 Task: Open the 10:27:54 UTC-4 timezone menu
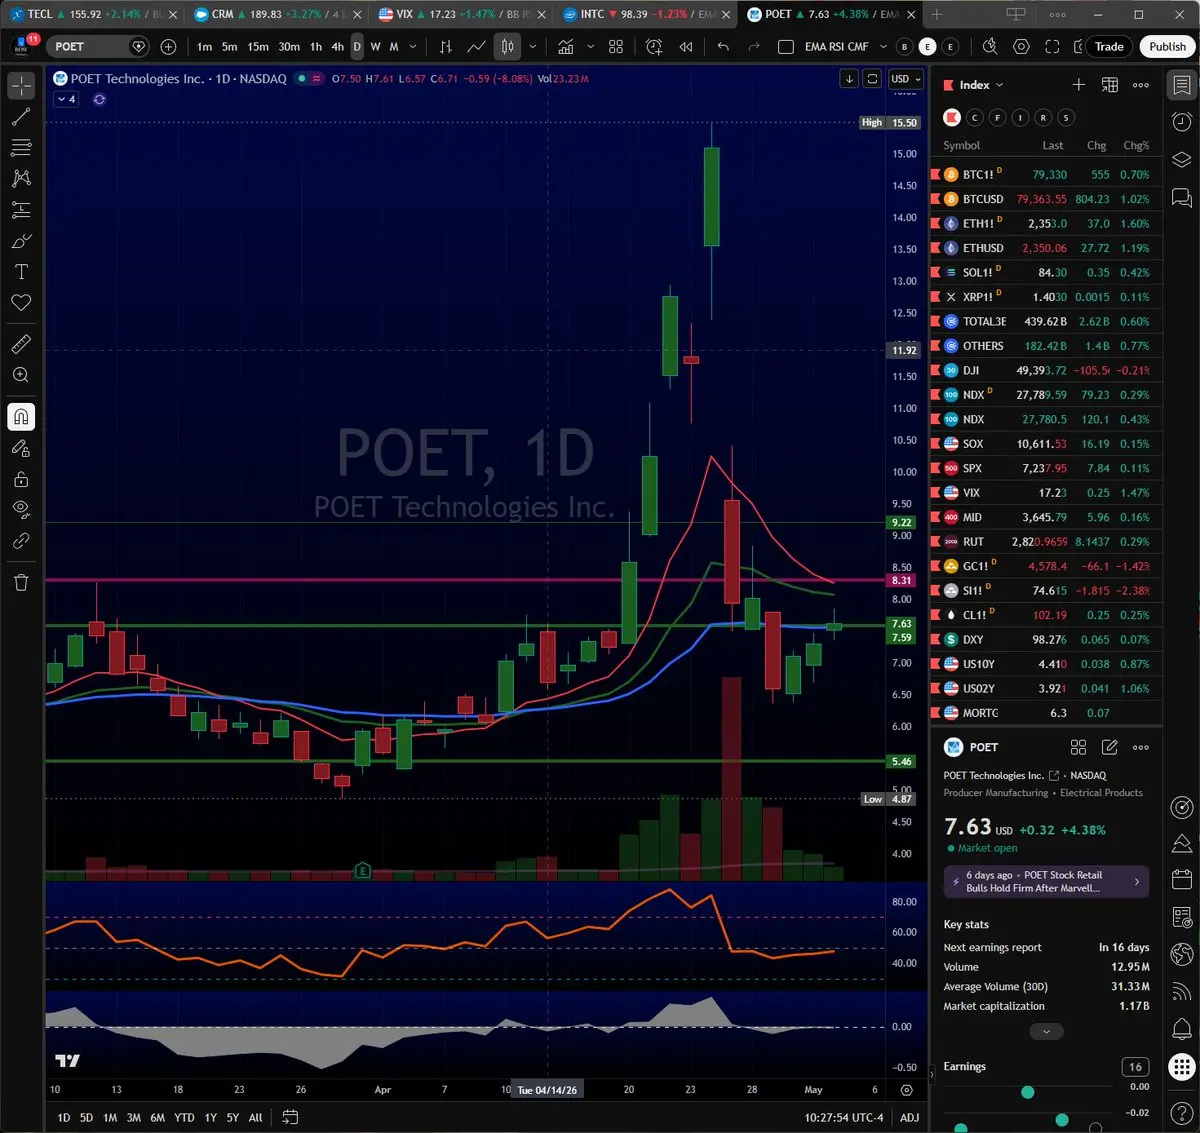[844, 1118]
